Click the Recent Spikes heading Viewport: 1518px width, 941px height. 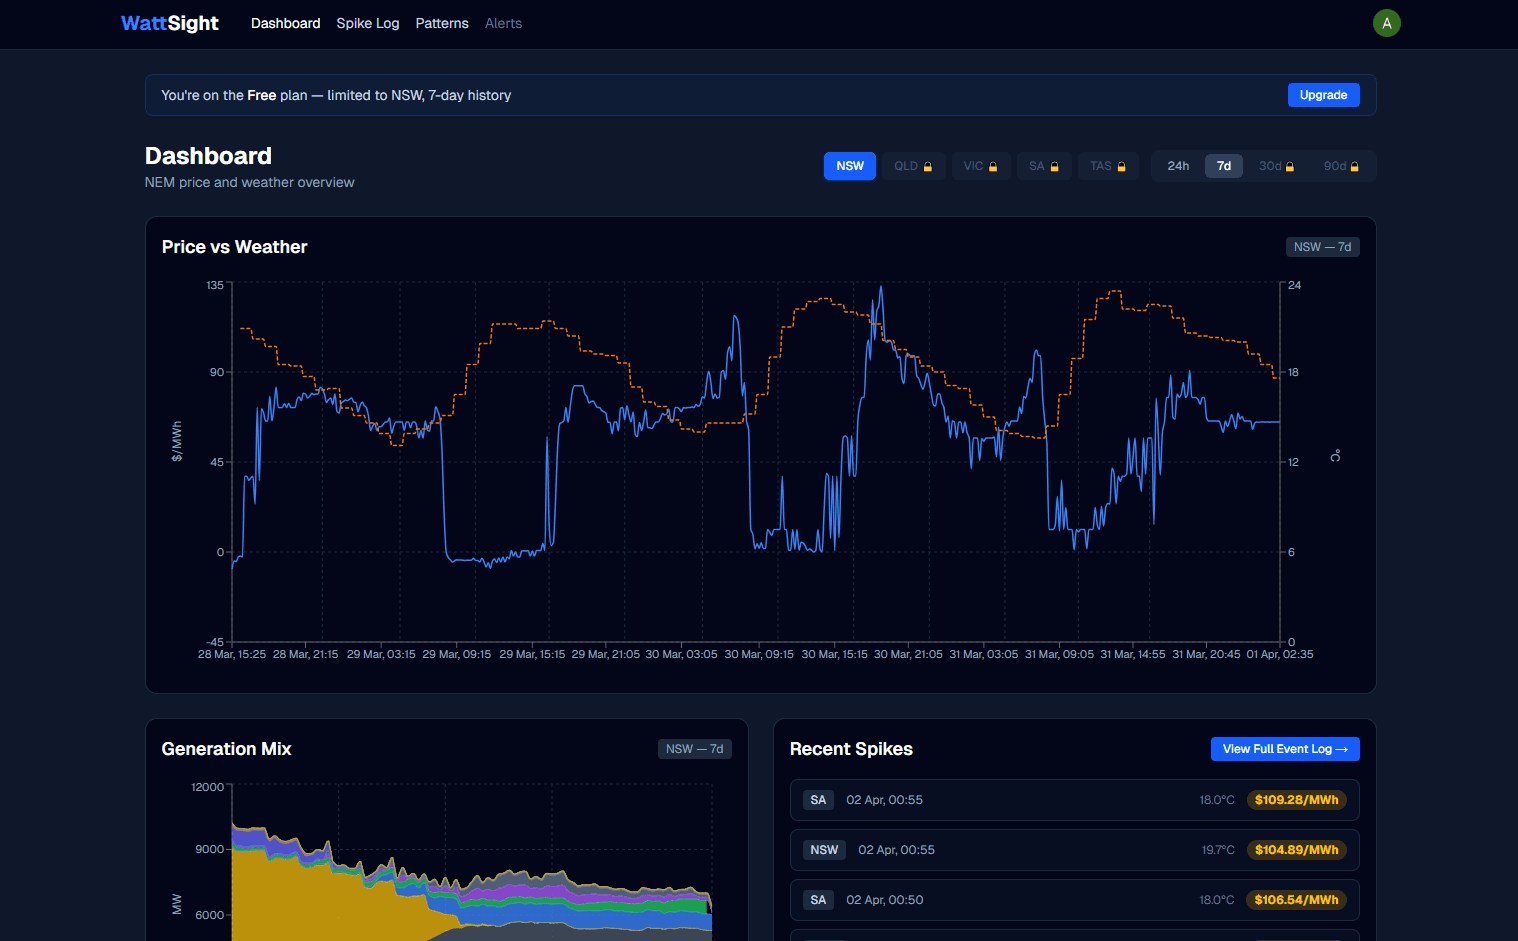tap(851, 749)
